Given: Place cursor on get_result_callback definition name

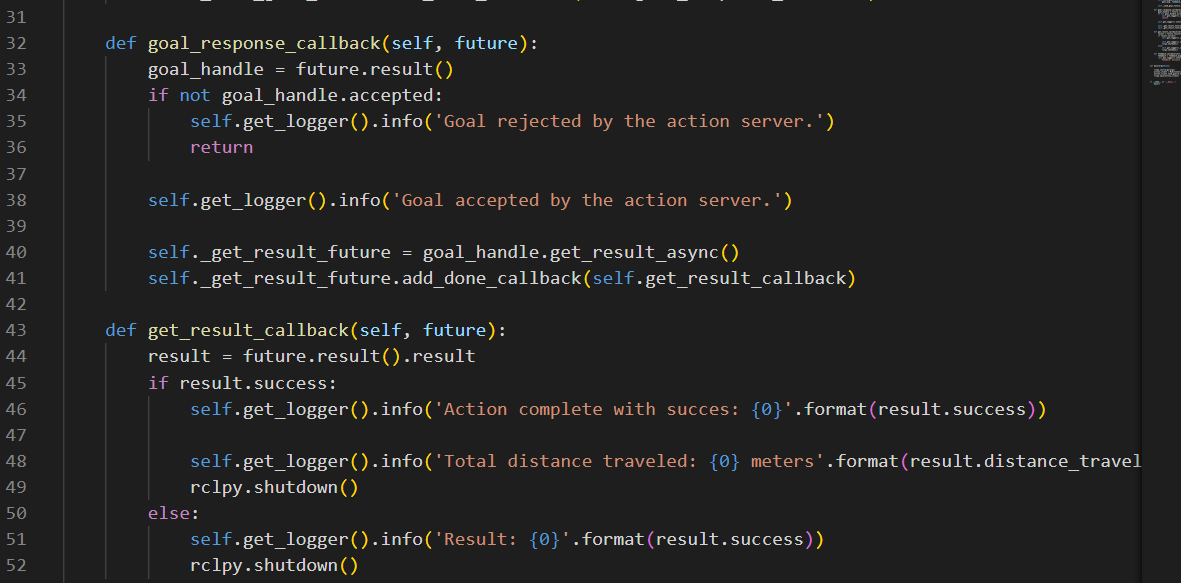Looking at the screenshot, I should 249,330.
